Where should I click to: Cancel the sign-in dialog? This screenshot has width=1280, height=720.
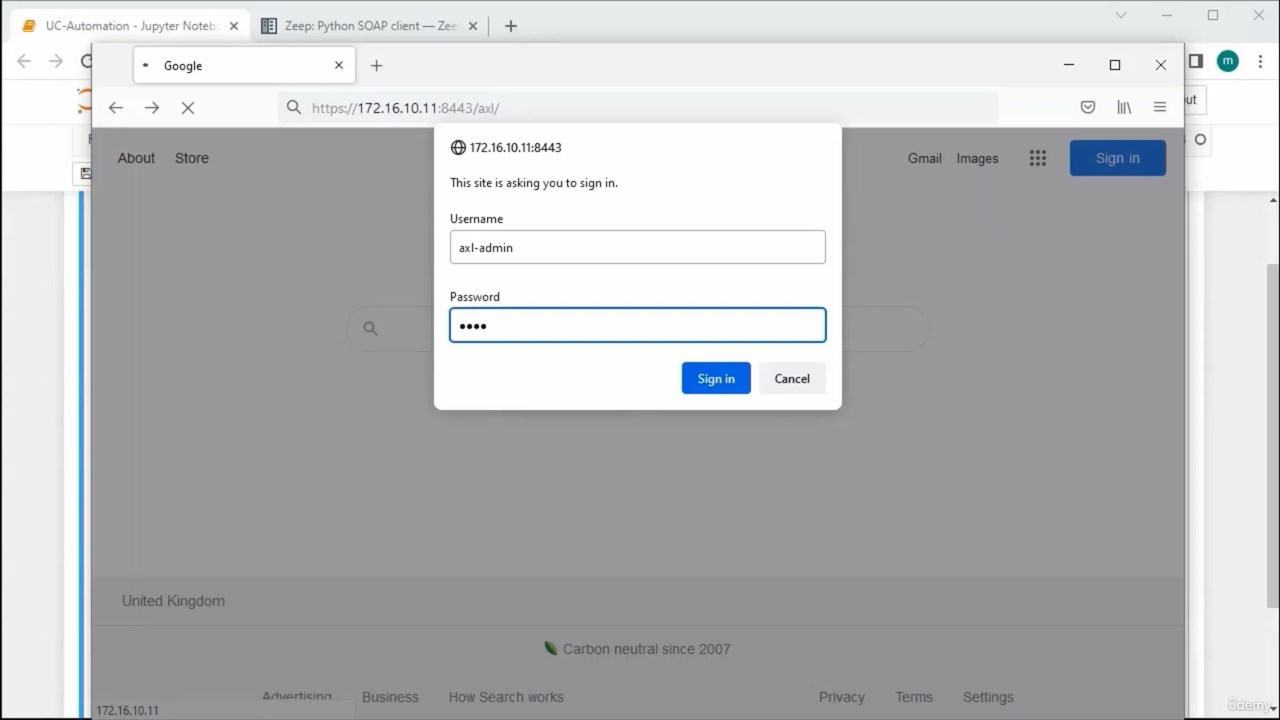coord(792,378)
